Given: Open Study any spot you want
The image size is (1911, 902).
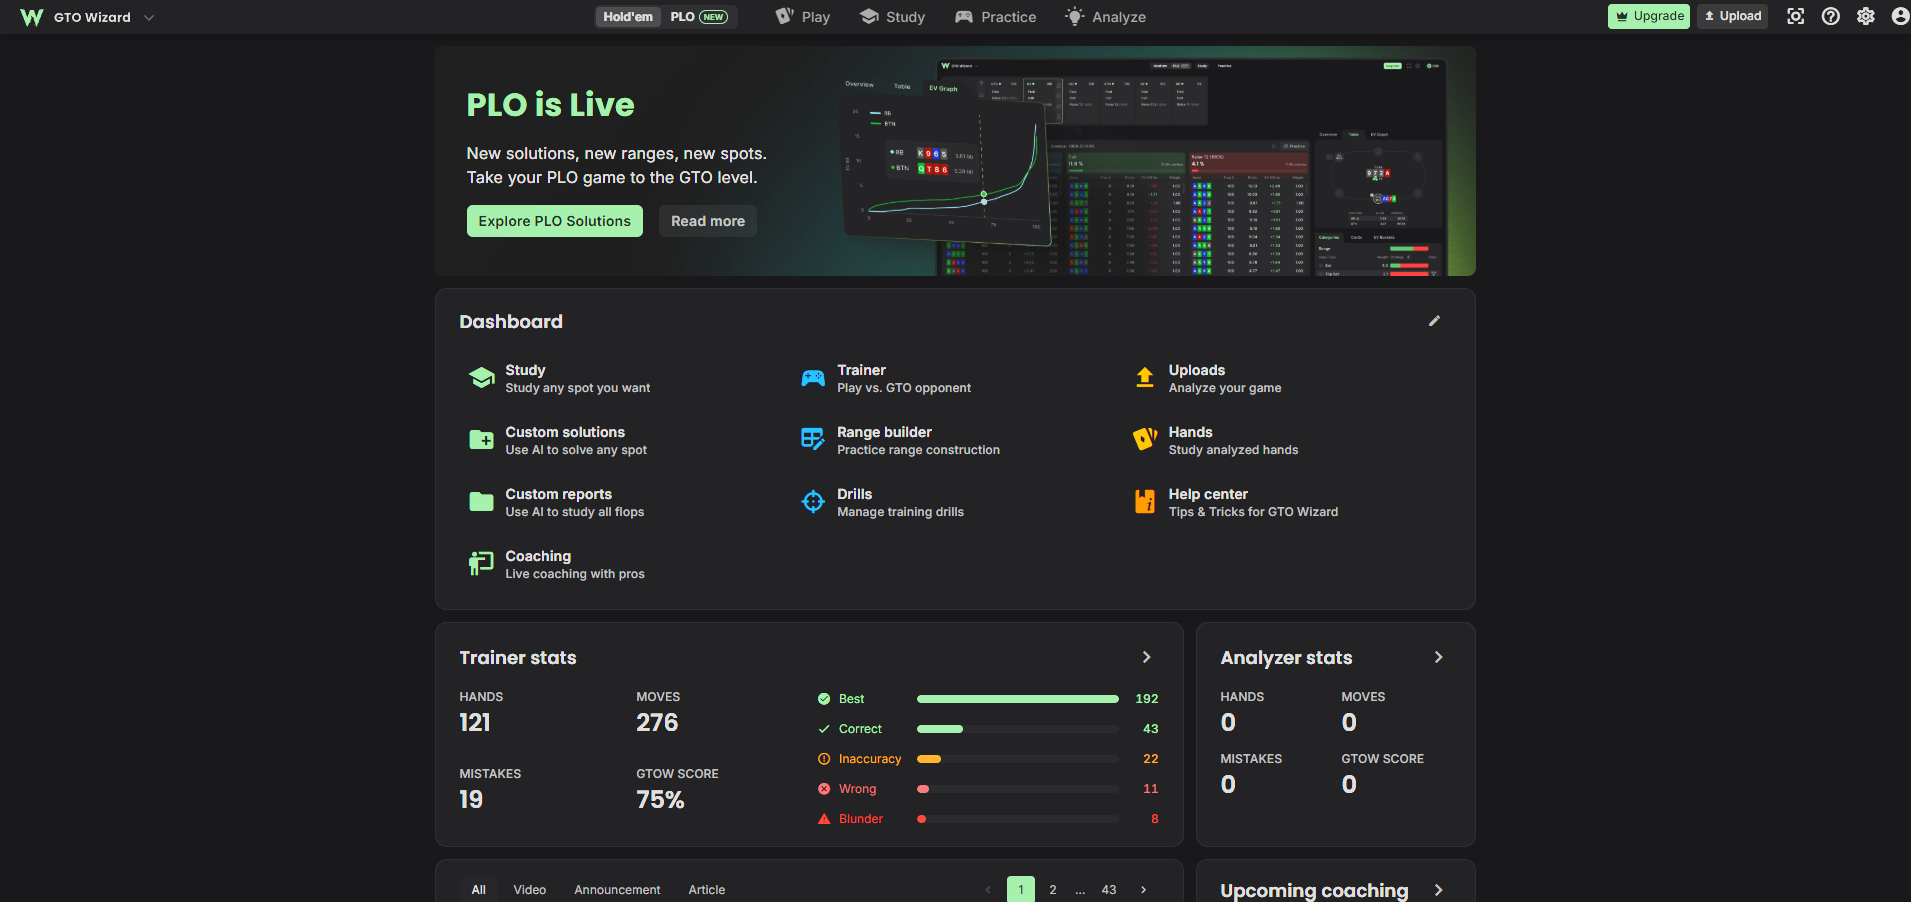Looking at the screenshot, I should 578,388.
